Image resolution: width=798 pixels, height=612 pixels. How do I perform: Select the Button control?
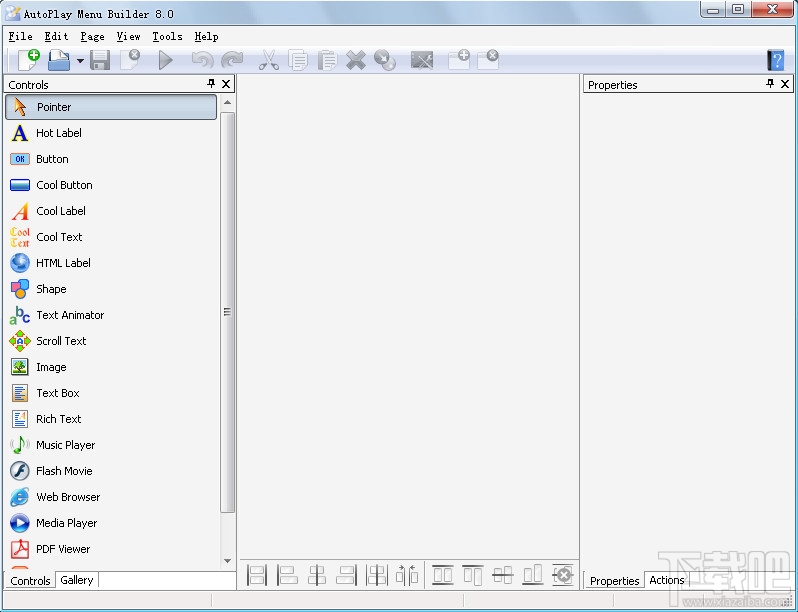111,159
